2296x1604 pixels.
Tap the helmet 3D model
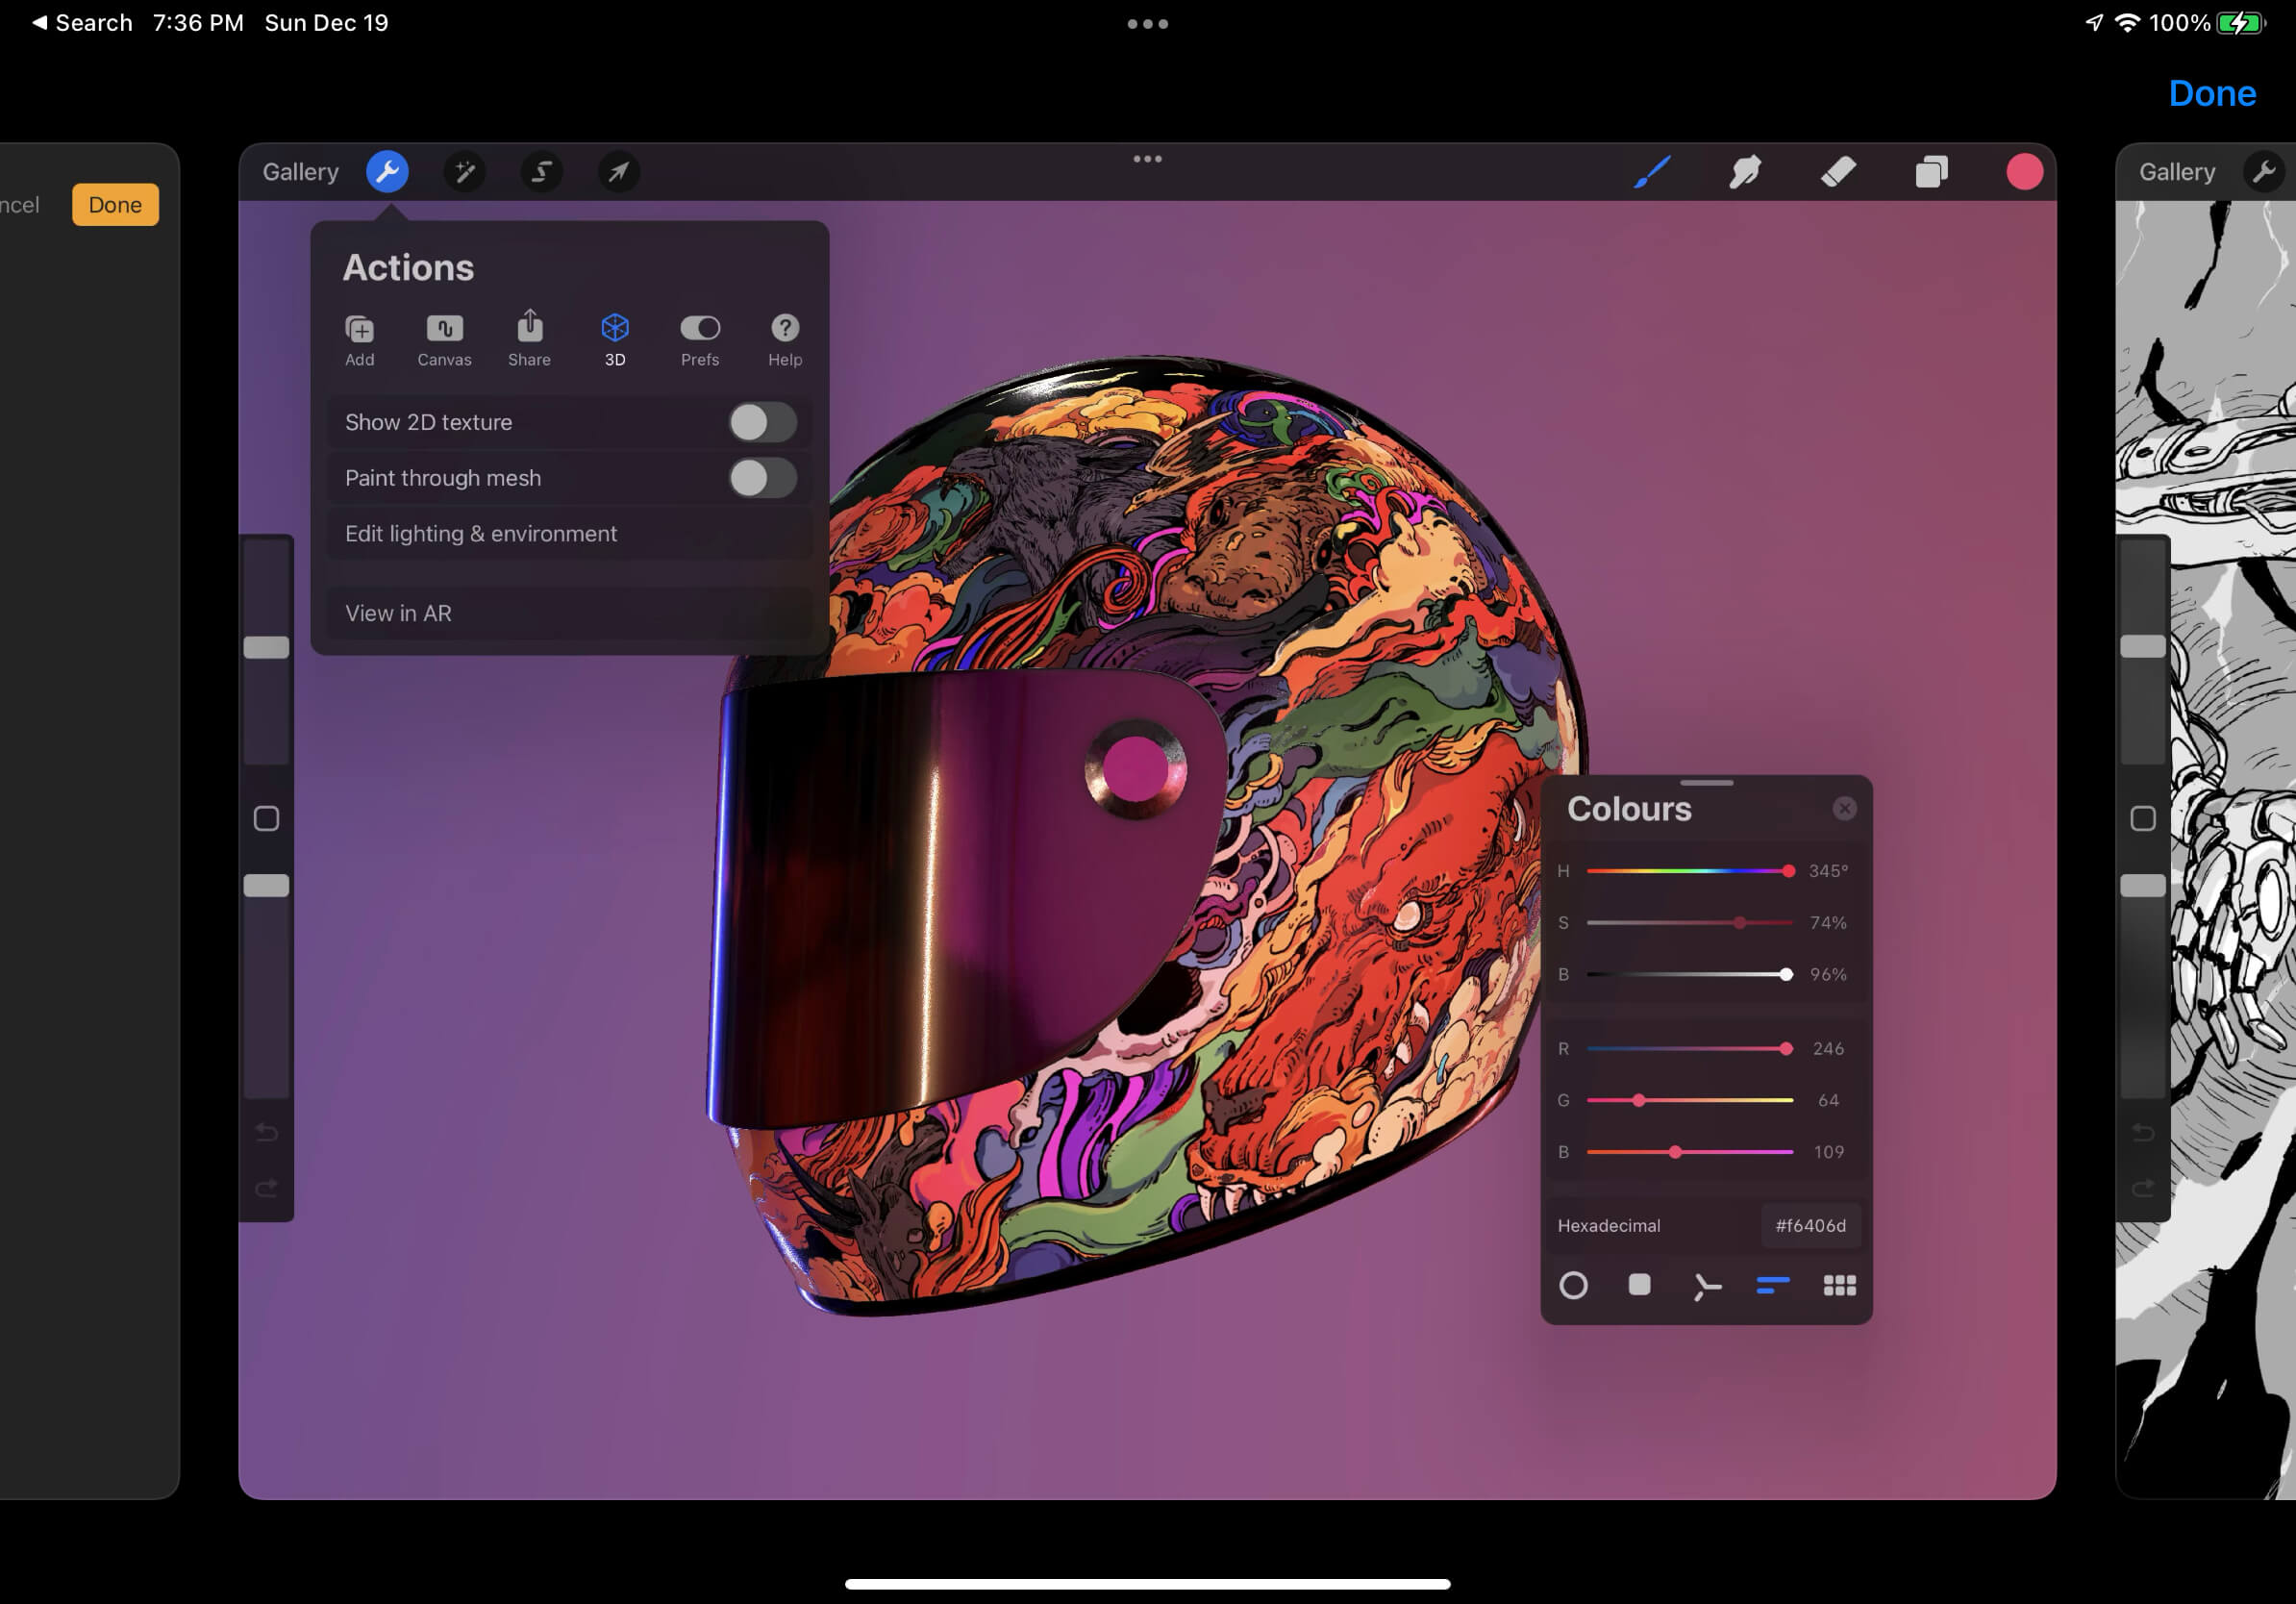coord(1146,835)
